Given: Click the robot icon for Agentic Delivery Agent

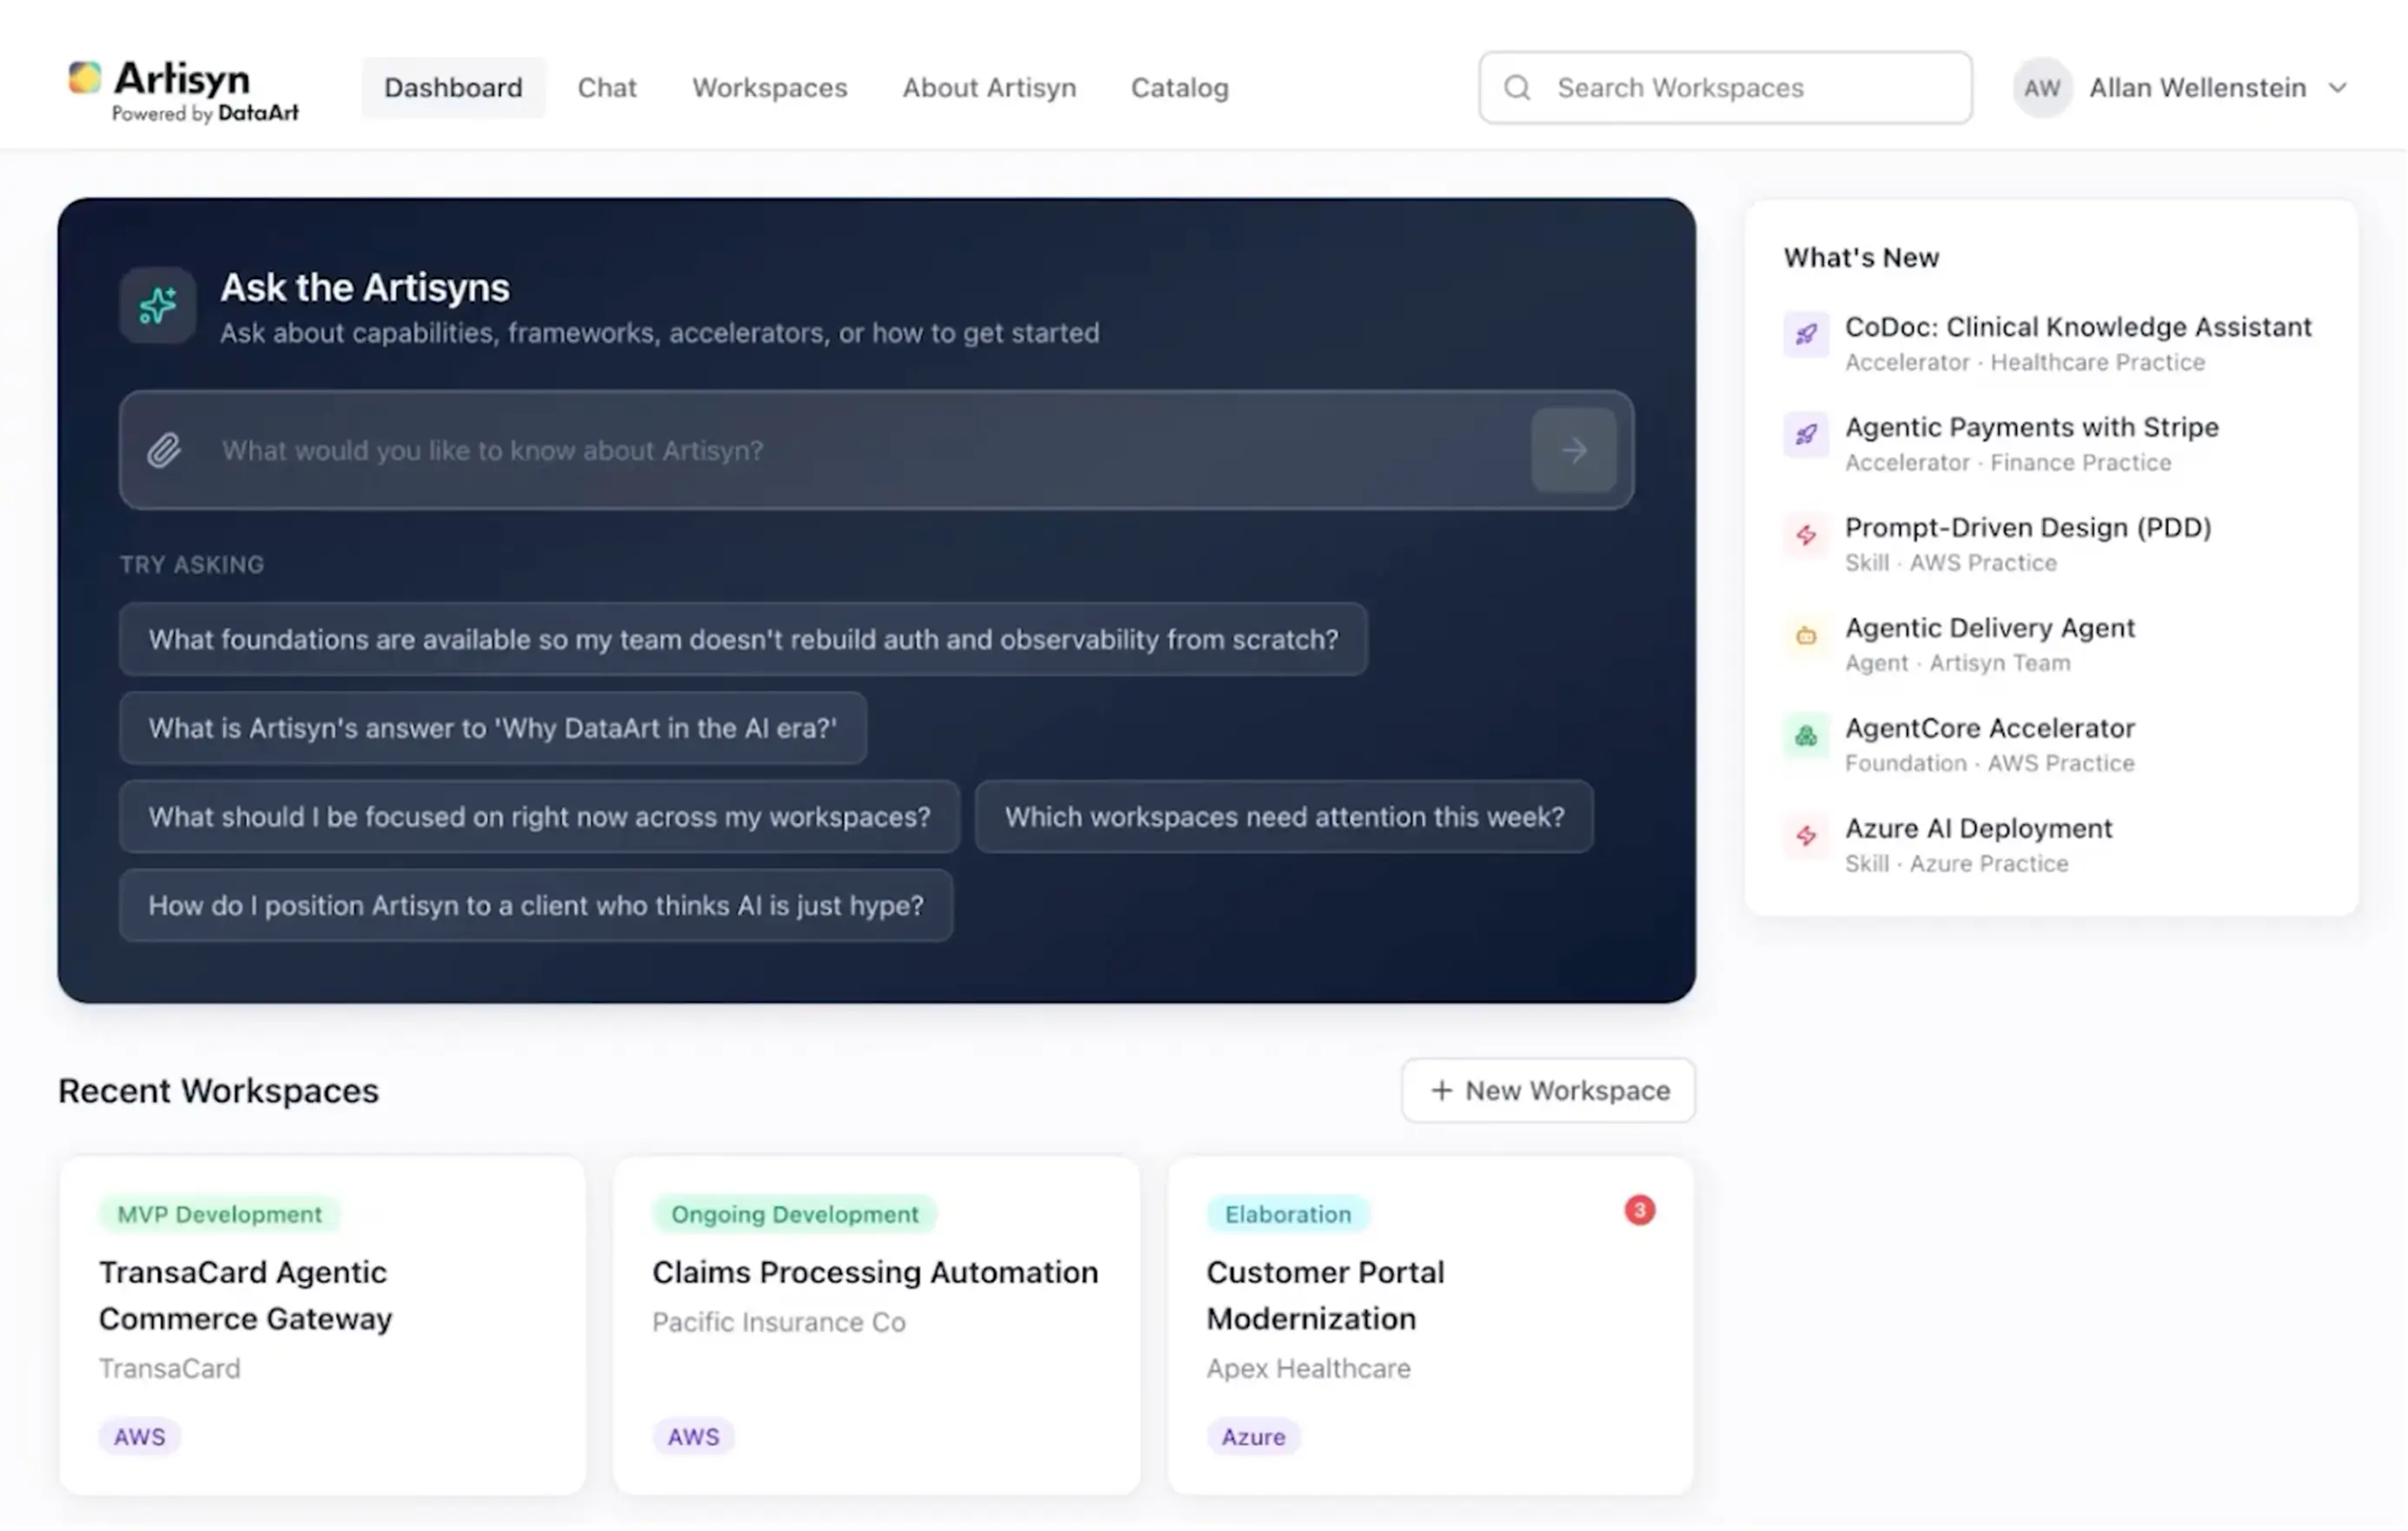Looking at the screenshot, I should pyautogui.click(x=1806, y=636).
